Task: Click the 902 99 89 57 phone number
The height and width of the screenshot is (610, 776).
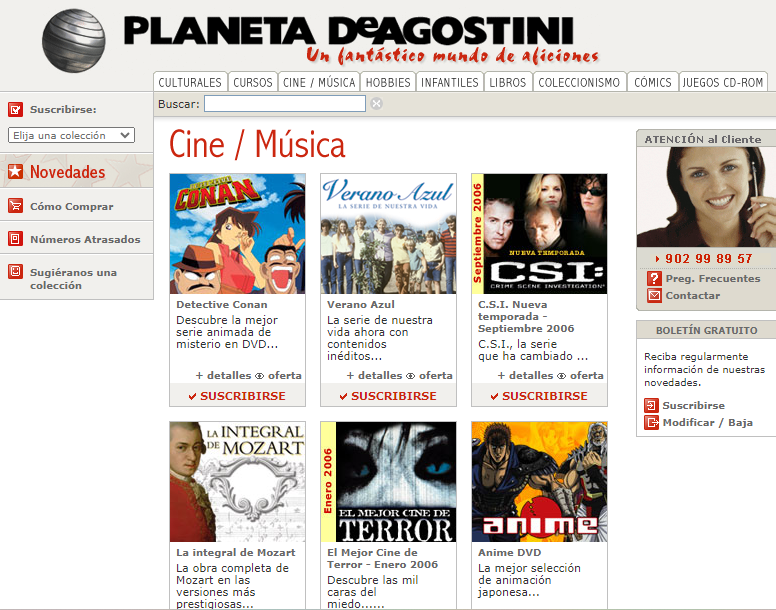Action: tap(708, 258)
